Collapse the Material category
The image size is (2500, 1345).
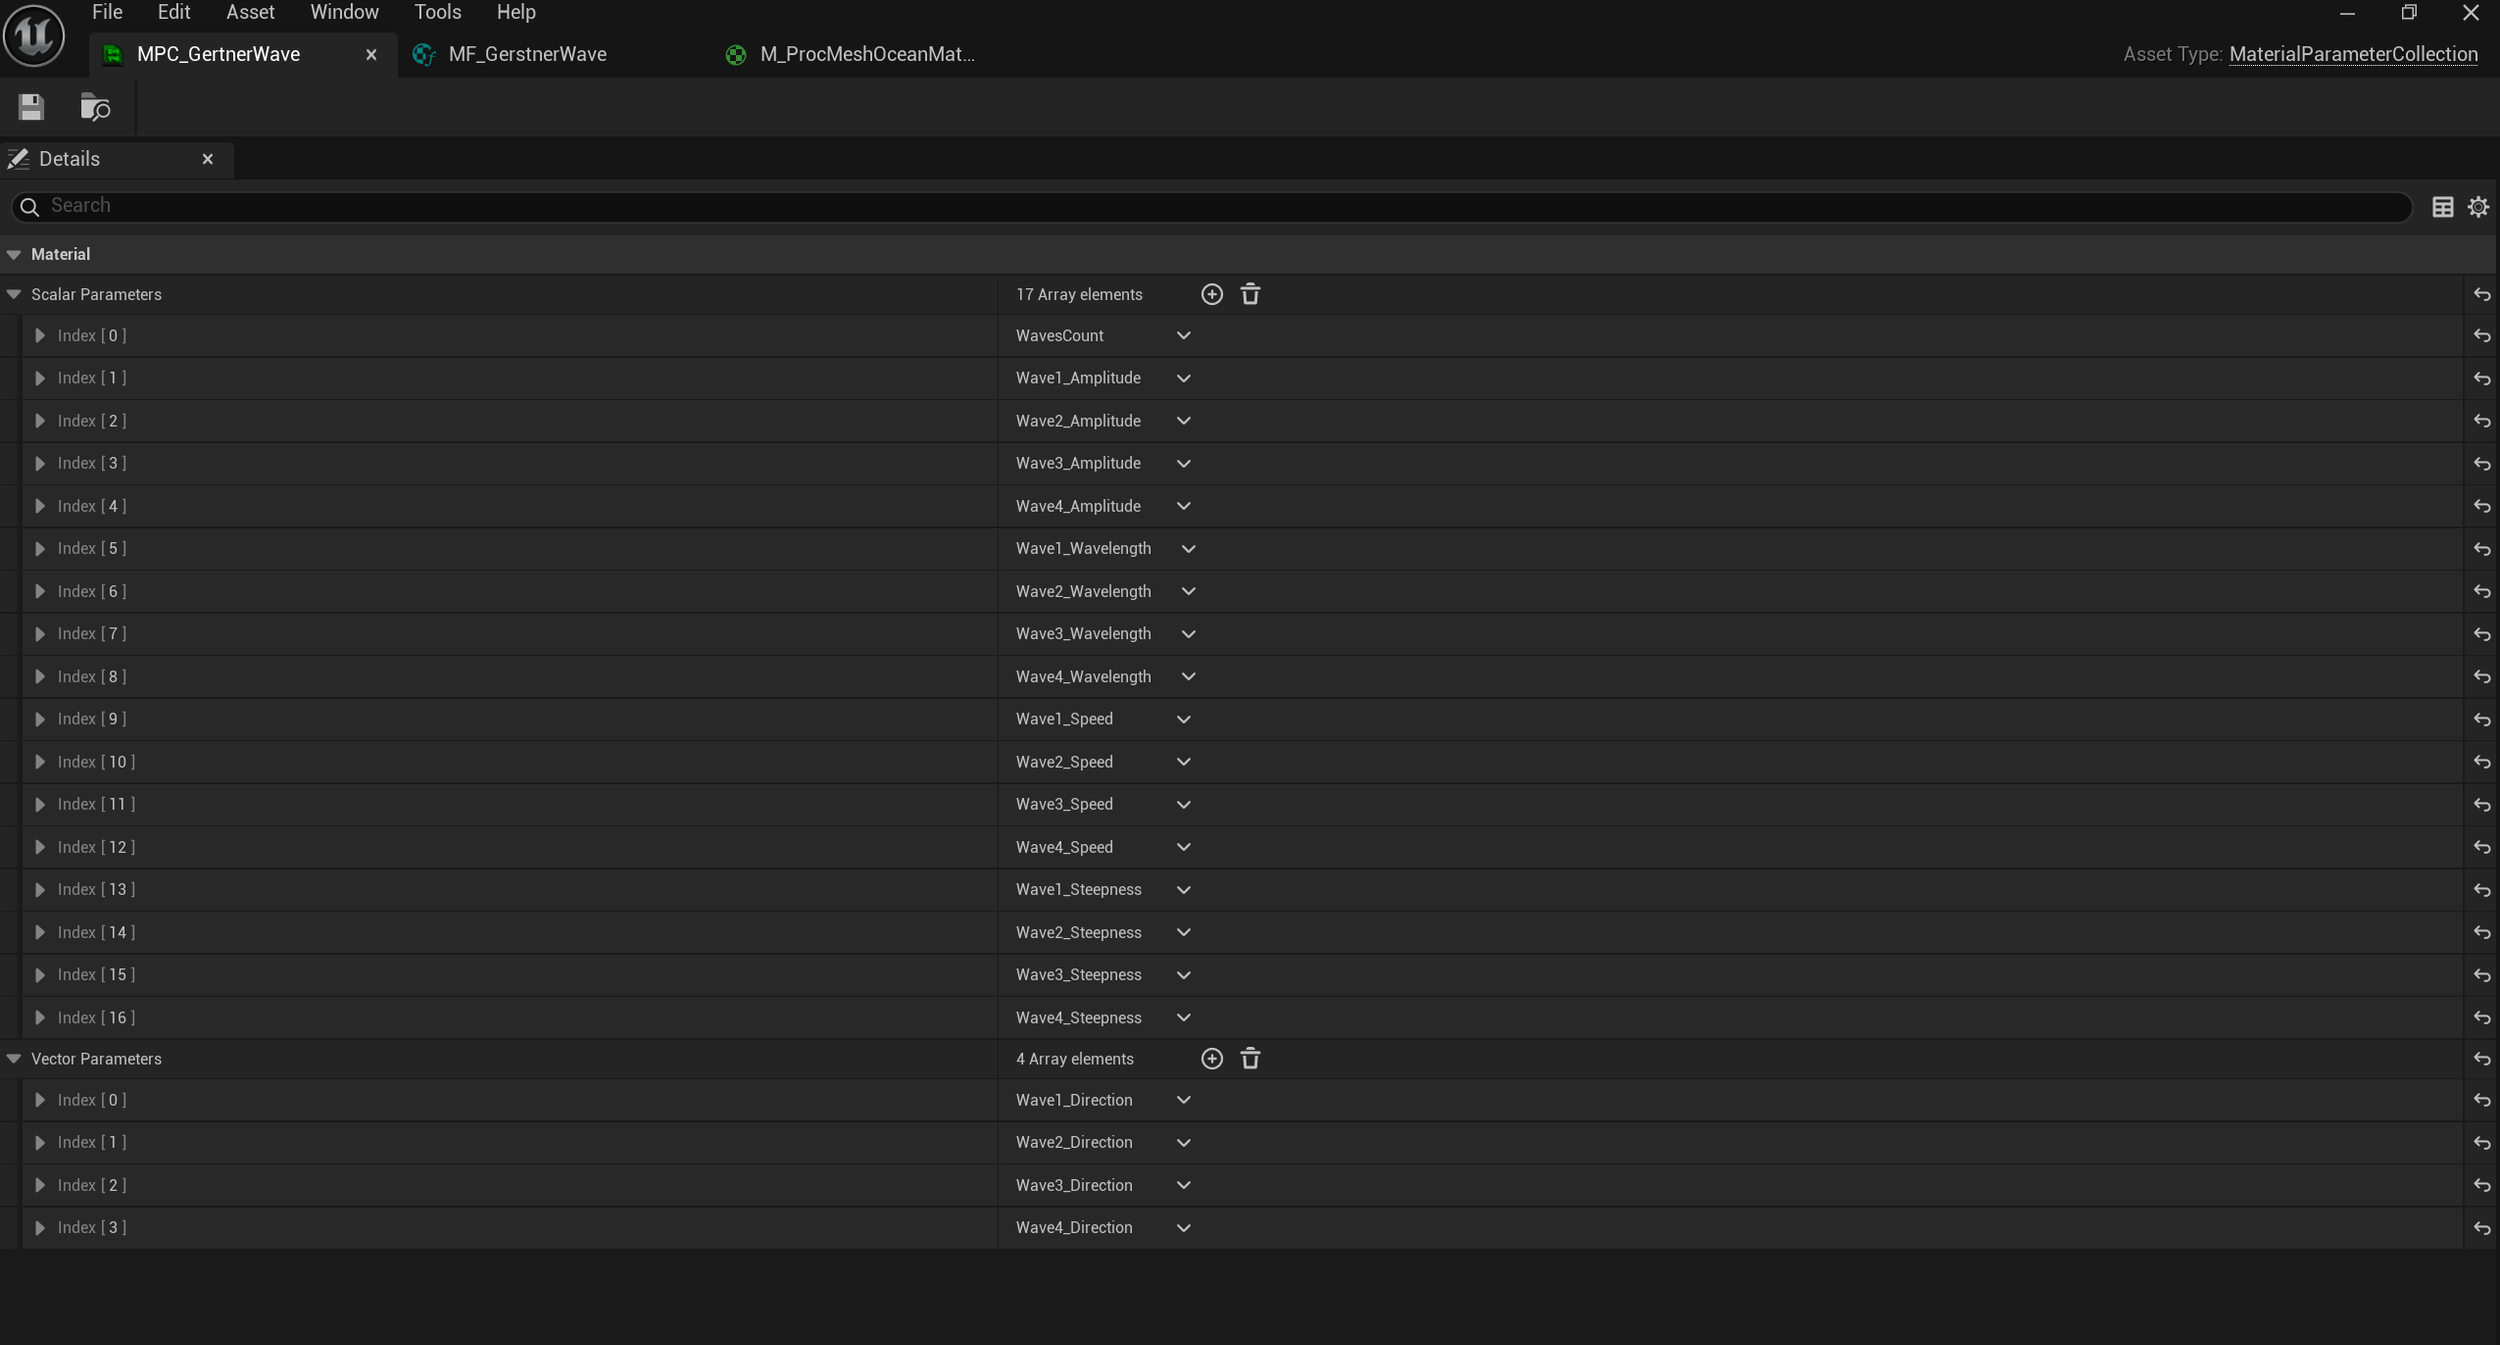pyautogui.click(x=14, y=254)
